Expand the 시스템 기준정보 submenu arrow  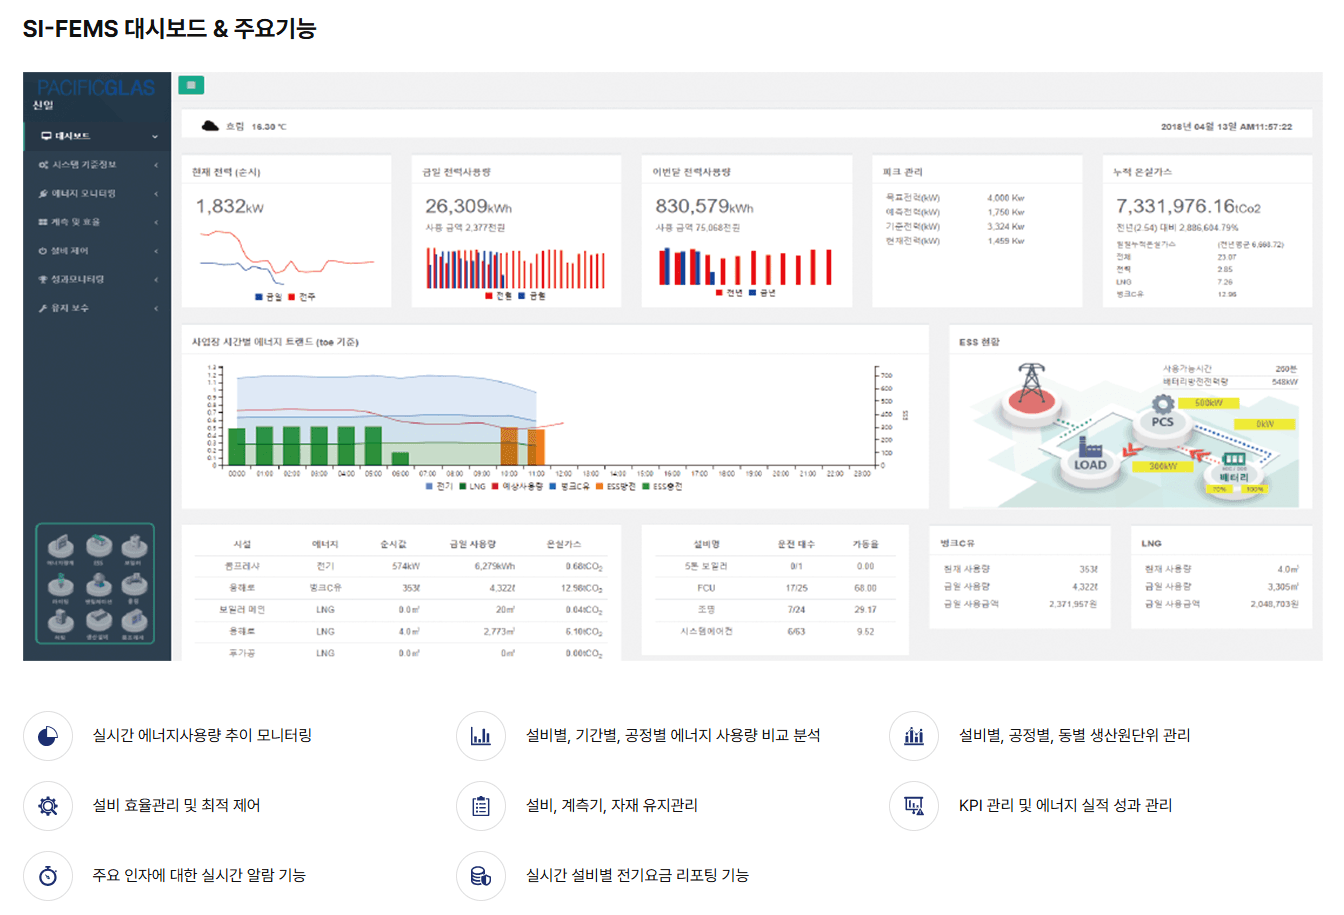(x=156, y=165)
